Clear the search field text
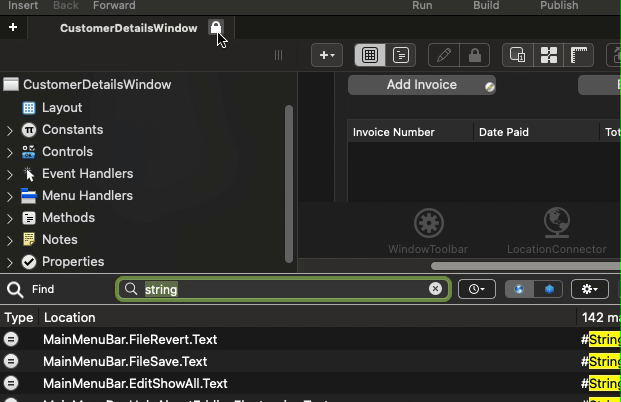The image size is (621, 402). pos(435,289)
